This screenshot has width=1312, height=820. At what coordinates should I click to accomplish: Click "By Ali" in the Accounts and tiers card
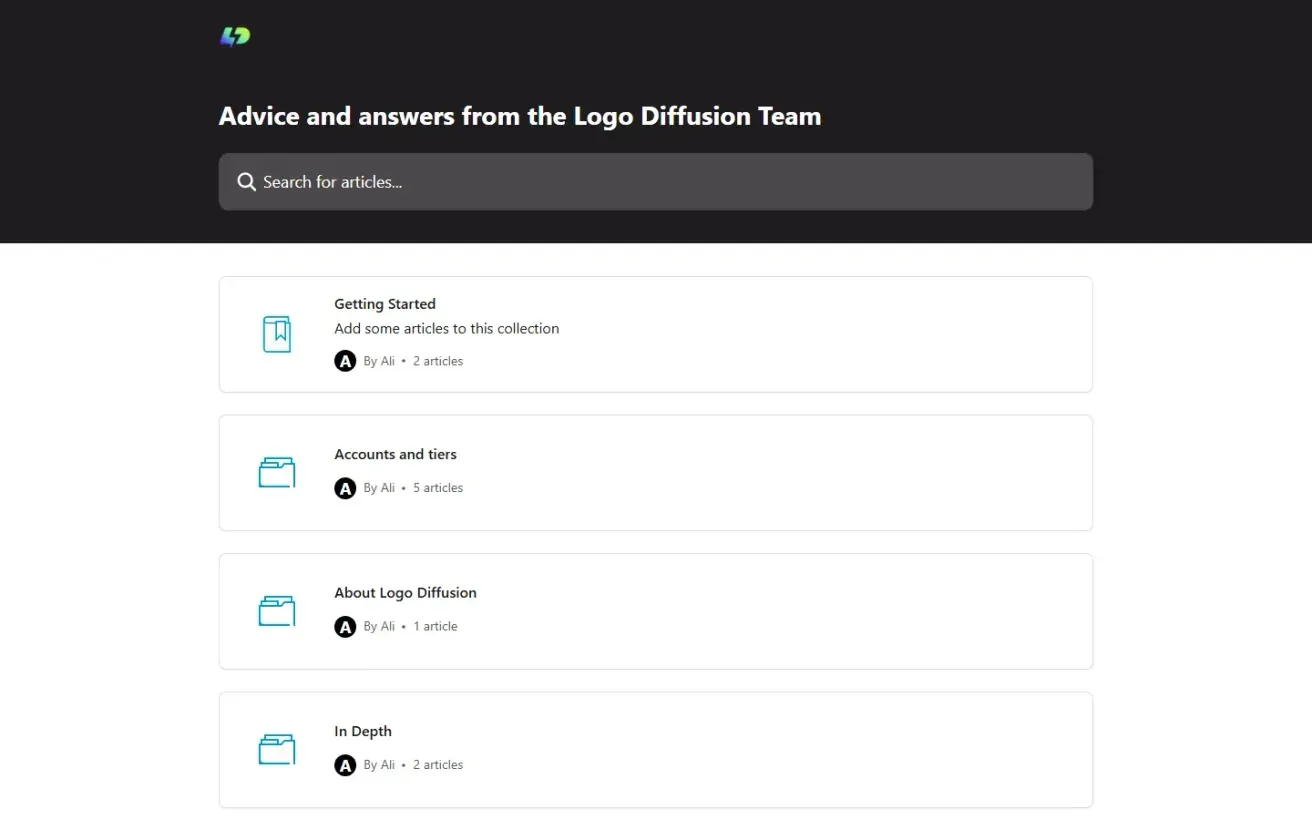pos(379,488)
